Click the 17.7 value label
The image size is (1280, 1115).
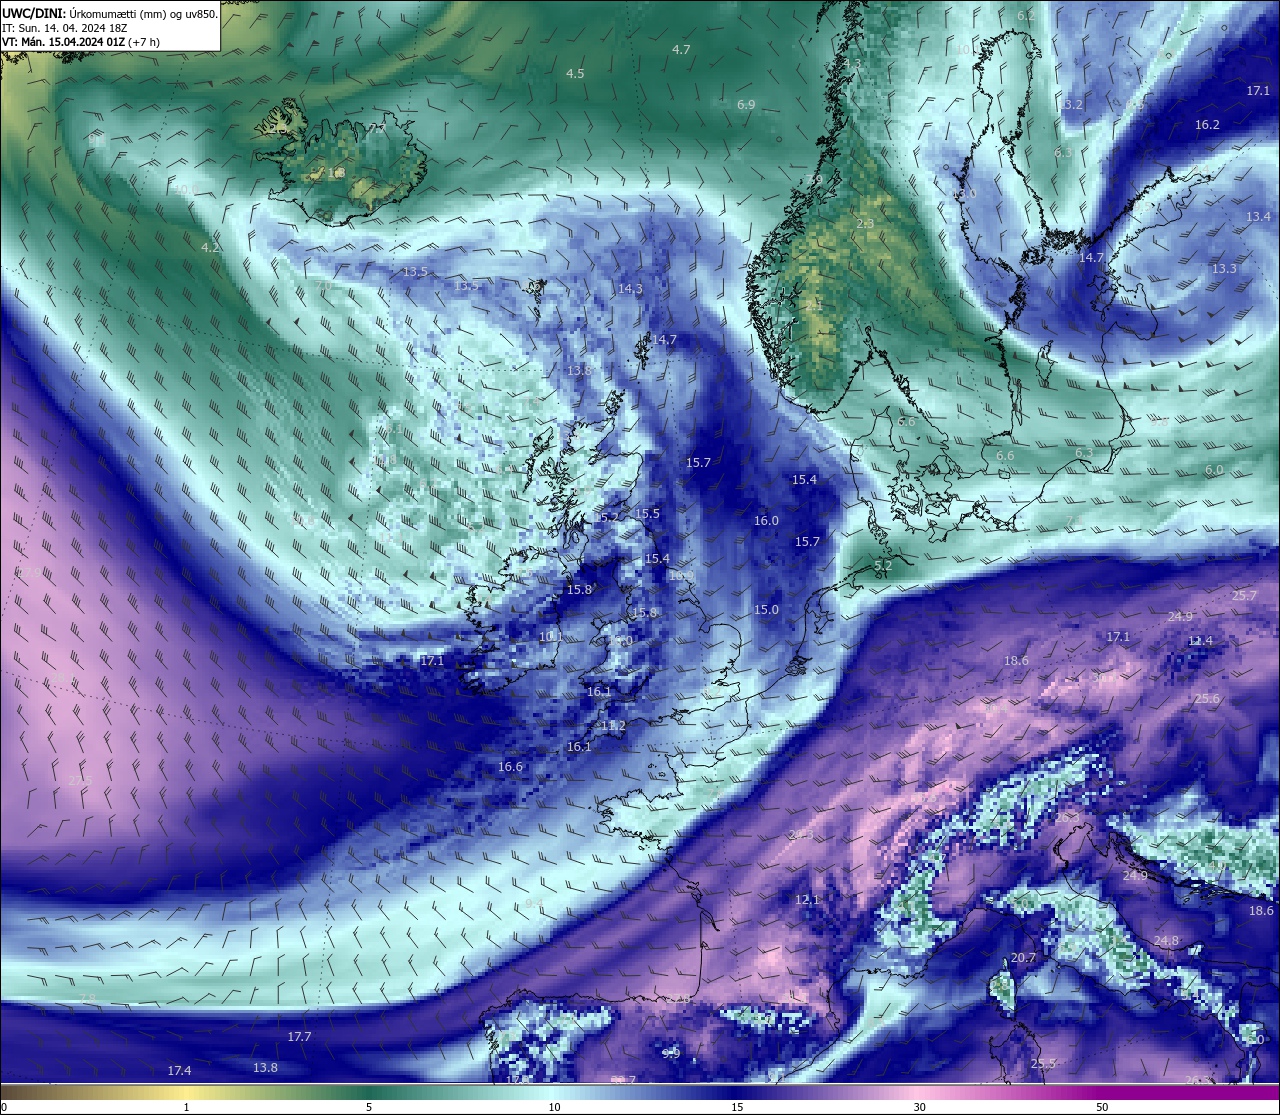pyautogui.click(x=299, y=1037)
